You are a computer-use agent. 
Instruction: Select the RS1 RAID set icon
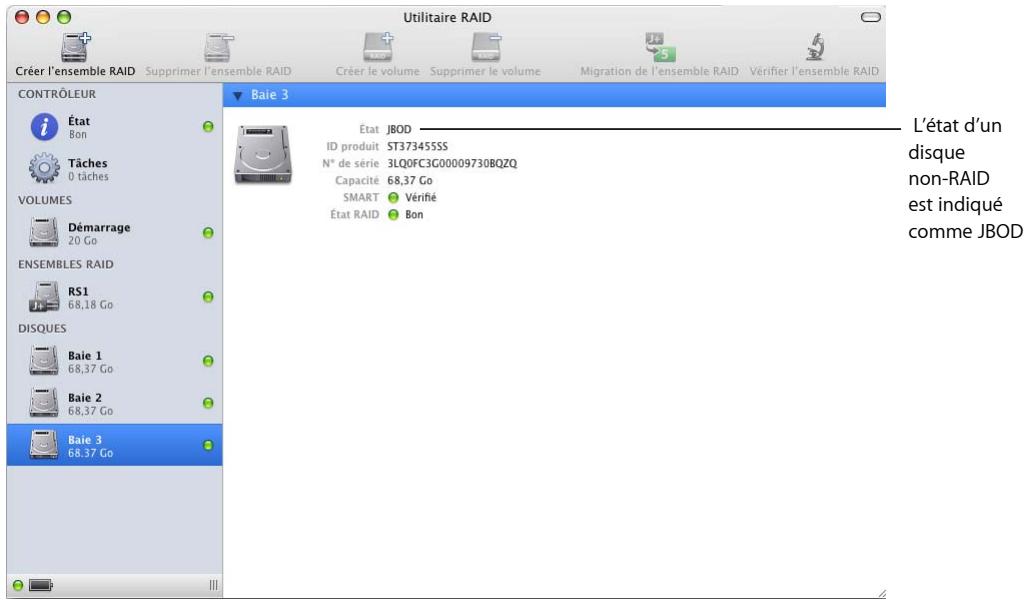pos(44,297)
